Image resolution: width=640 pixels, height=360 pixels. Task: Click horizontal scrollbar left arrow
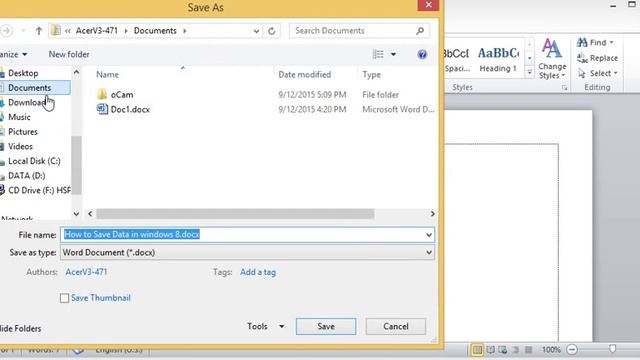click(90, 214)
